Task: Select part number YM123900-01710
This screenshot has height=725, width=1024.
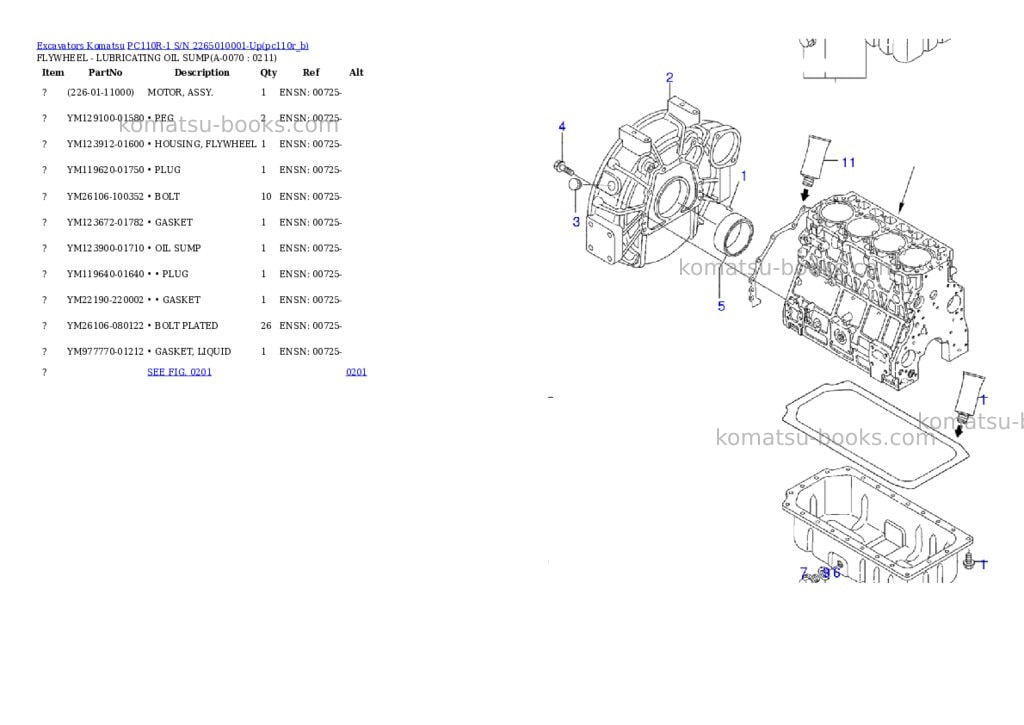Action: tap(105, 248)
